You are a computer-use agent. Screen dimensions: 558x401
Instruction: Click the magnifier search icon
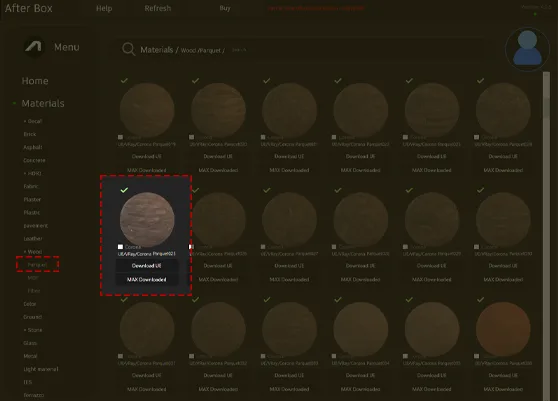point(128,49)
